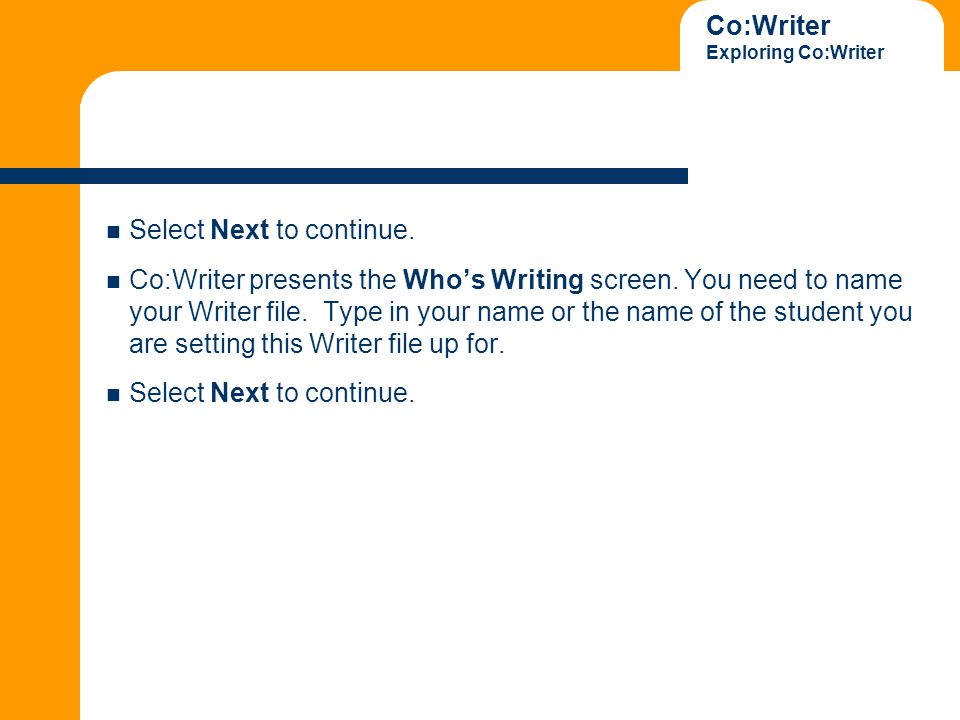Click the orange left sidebar band

(x=40, y=453)
